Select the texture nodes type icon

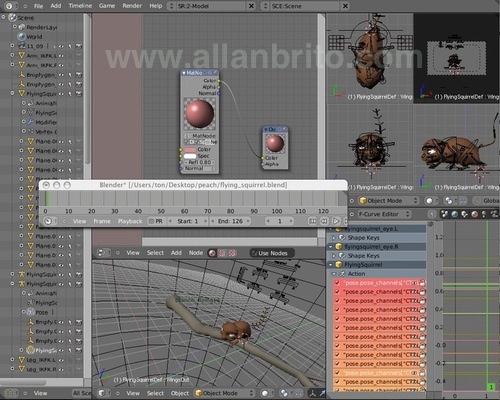[232, 253]
